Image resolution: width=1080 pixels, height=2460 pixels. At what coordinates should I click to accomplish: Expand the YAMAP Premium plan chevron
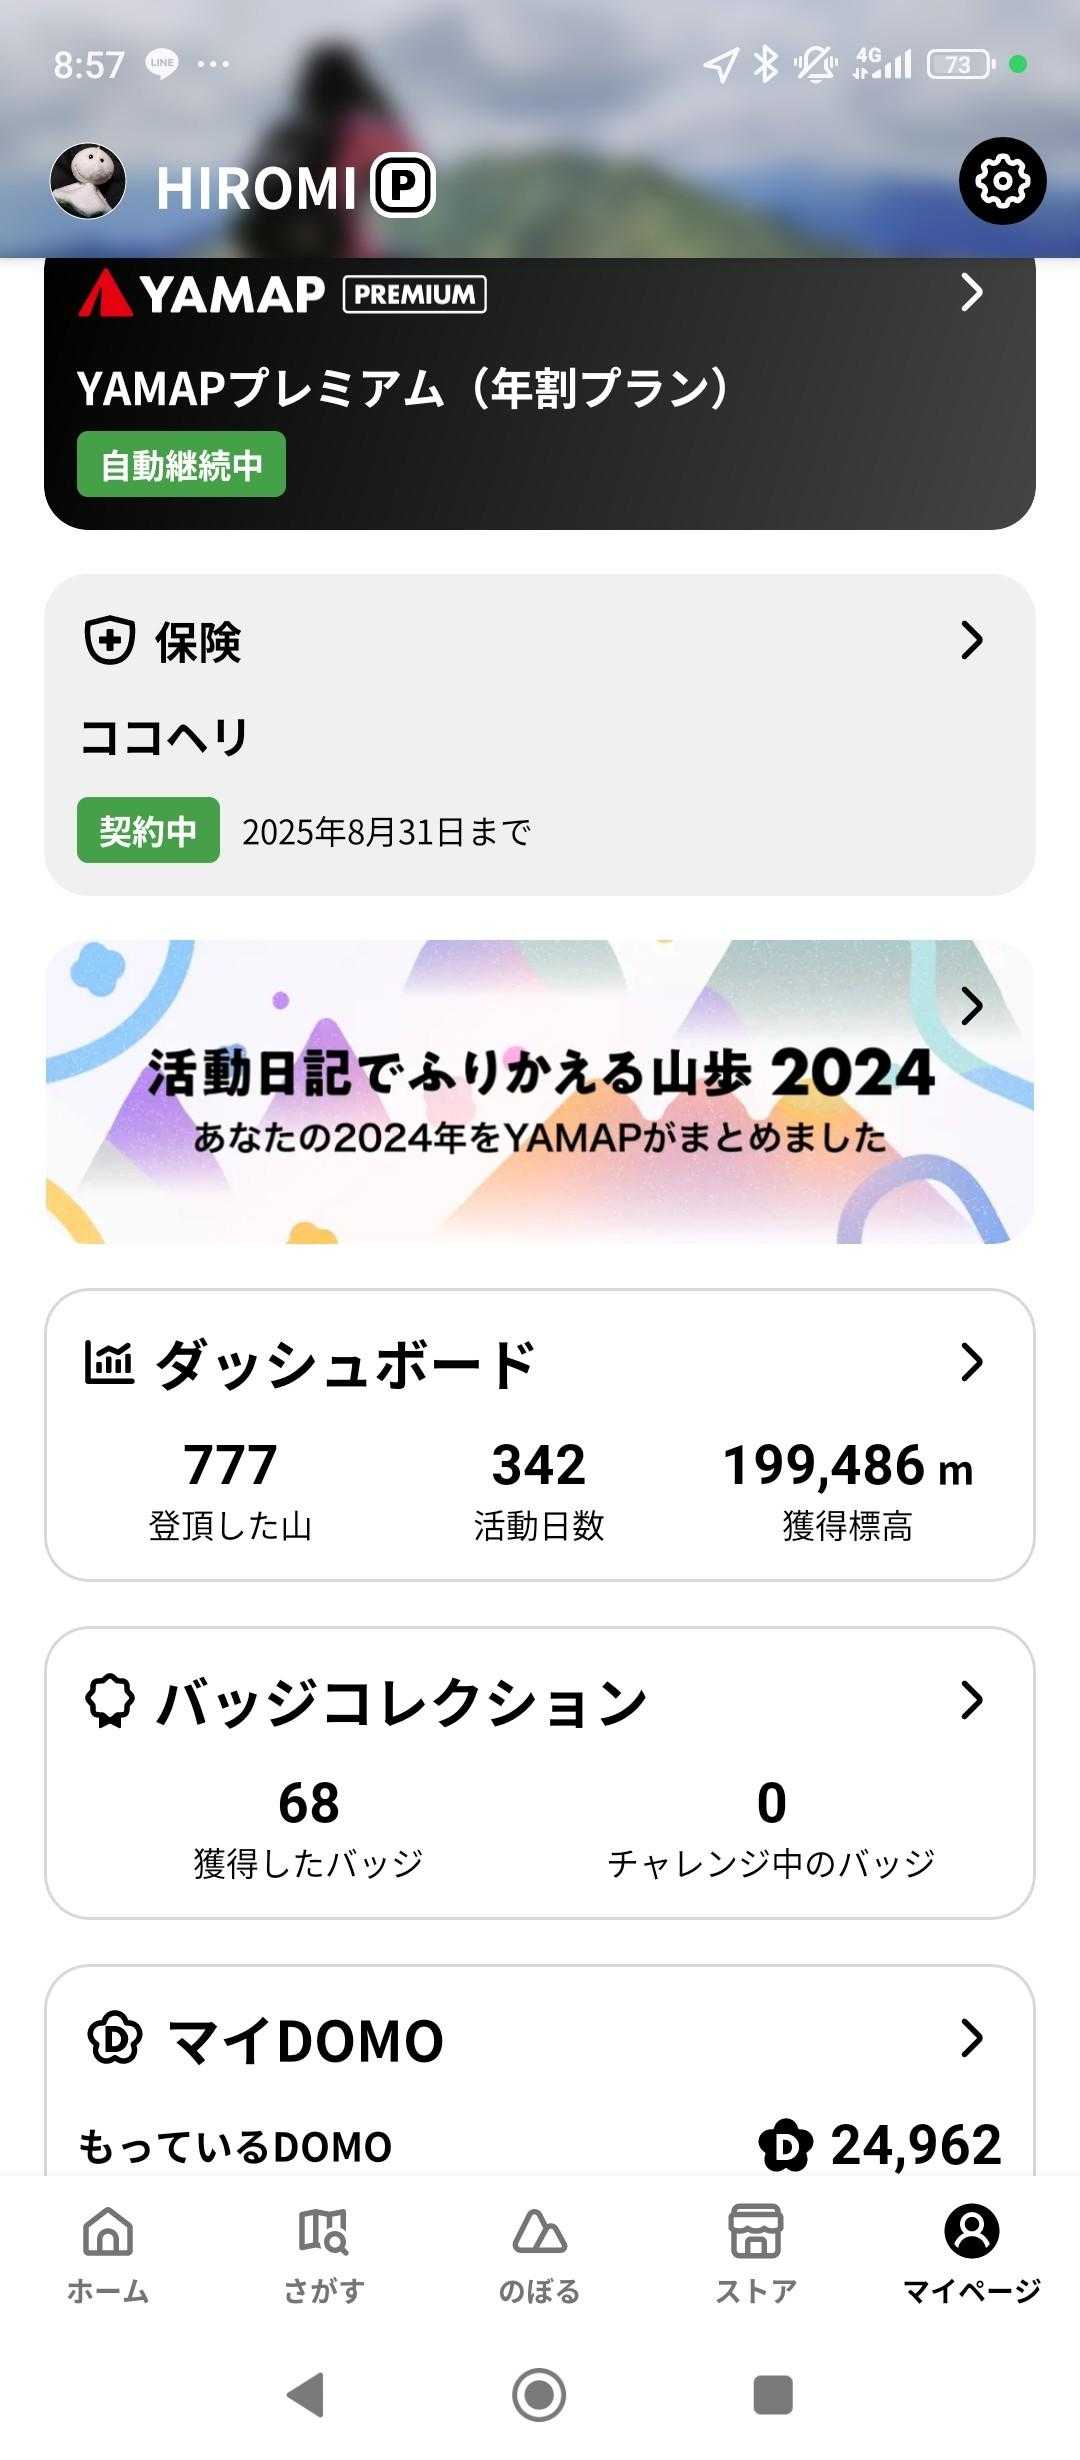(x=971, y=293)
